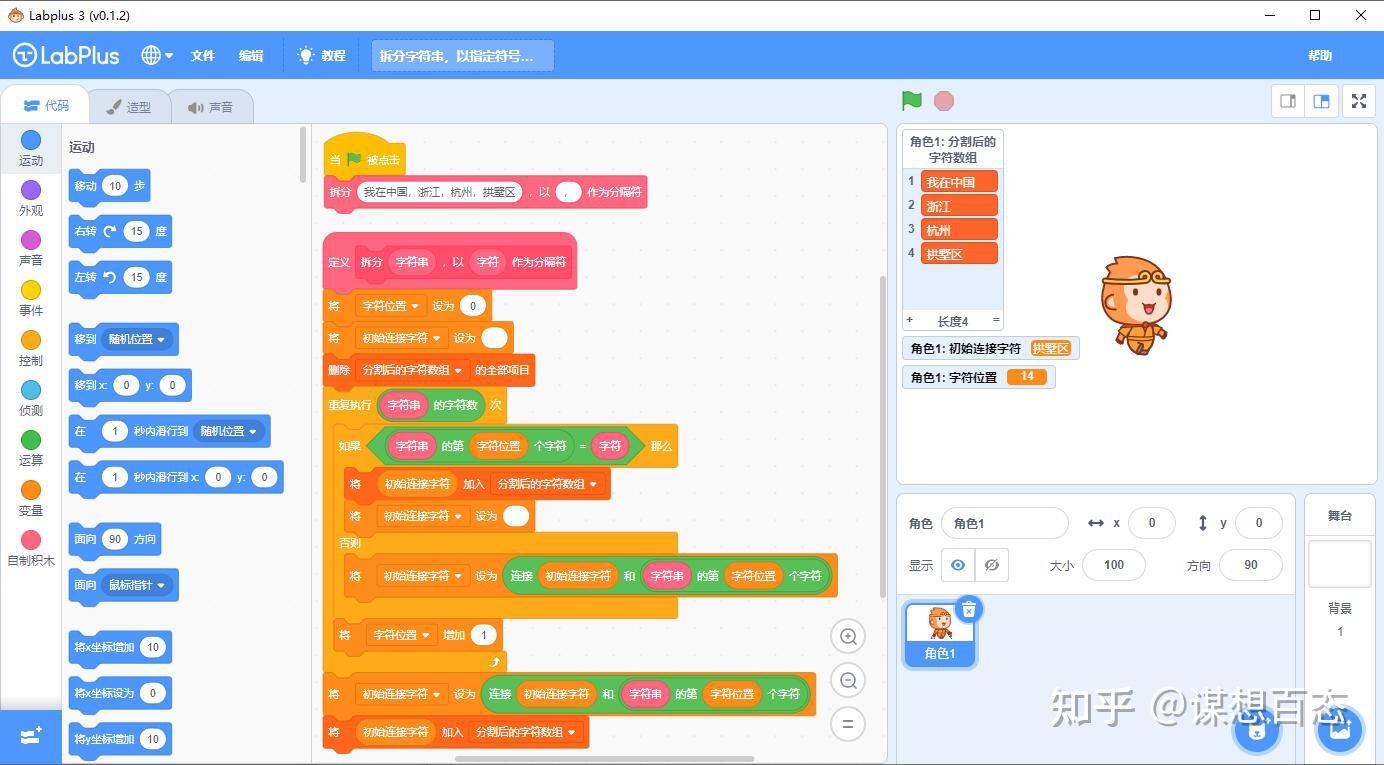Toggle the small stage layout view

point(1287,101)
